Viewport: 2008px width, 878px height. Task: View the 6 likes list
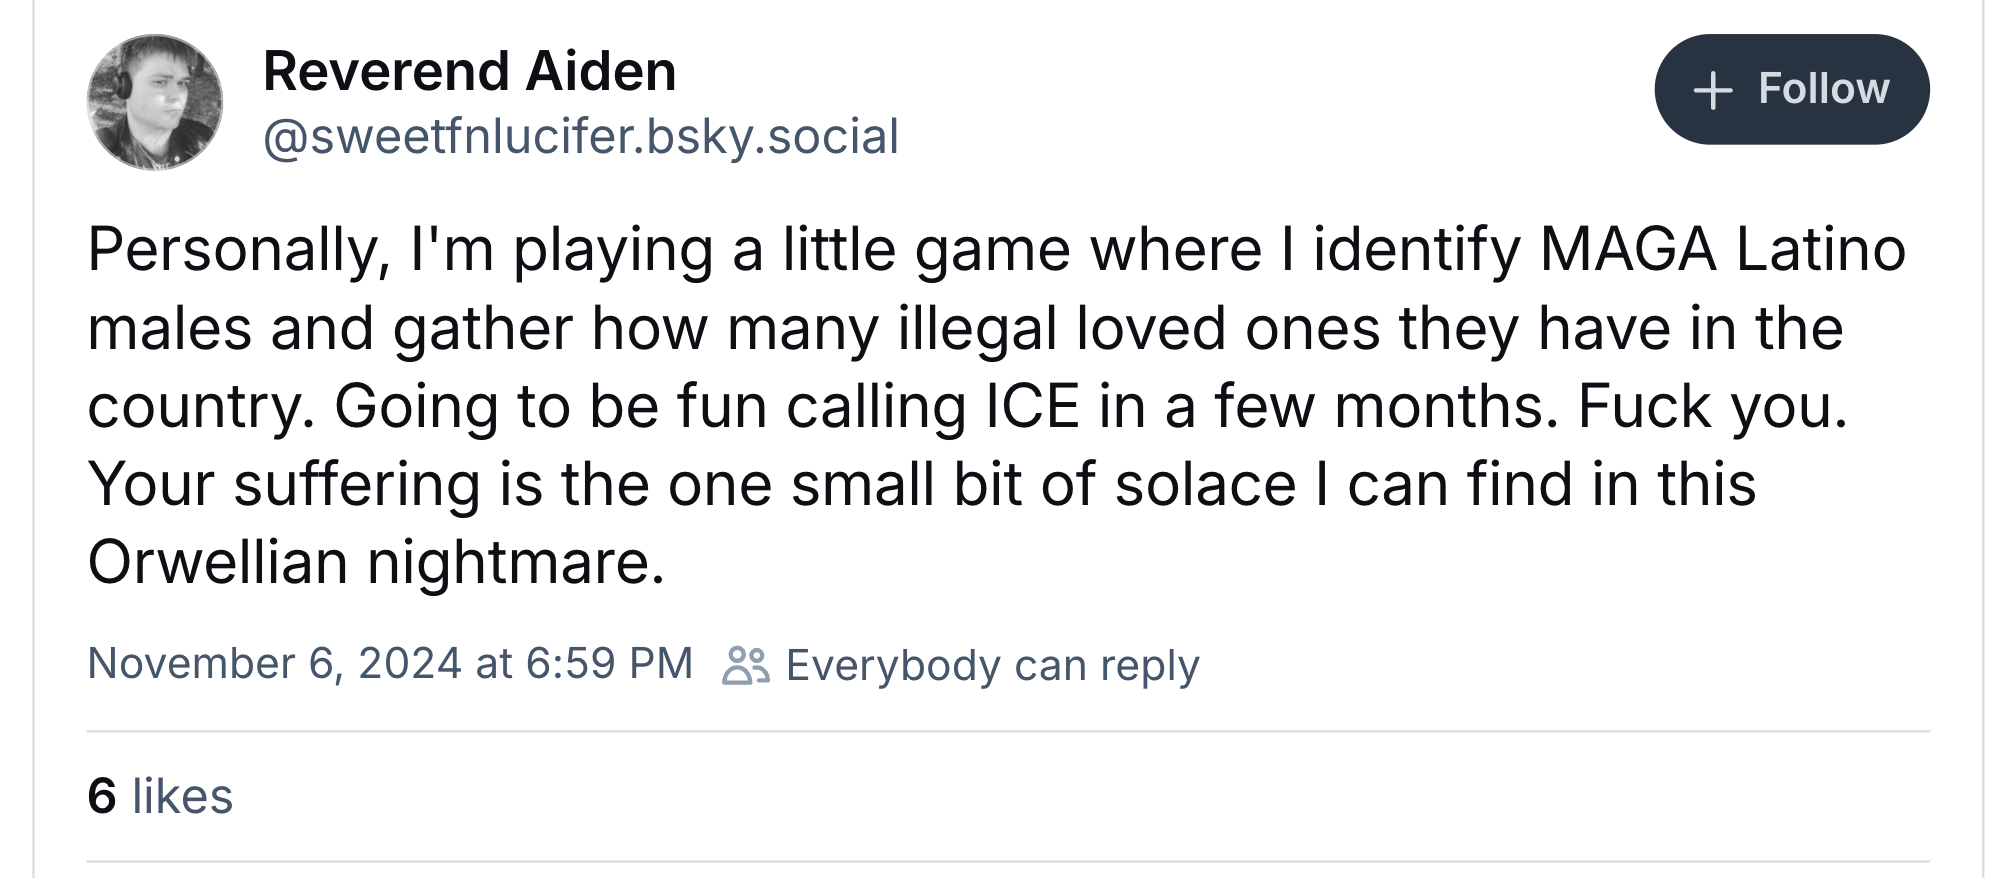click(x=160, y=796)
